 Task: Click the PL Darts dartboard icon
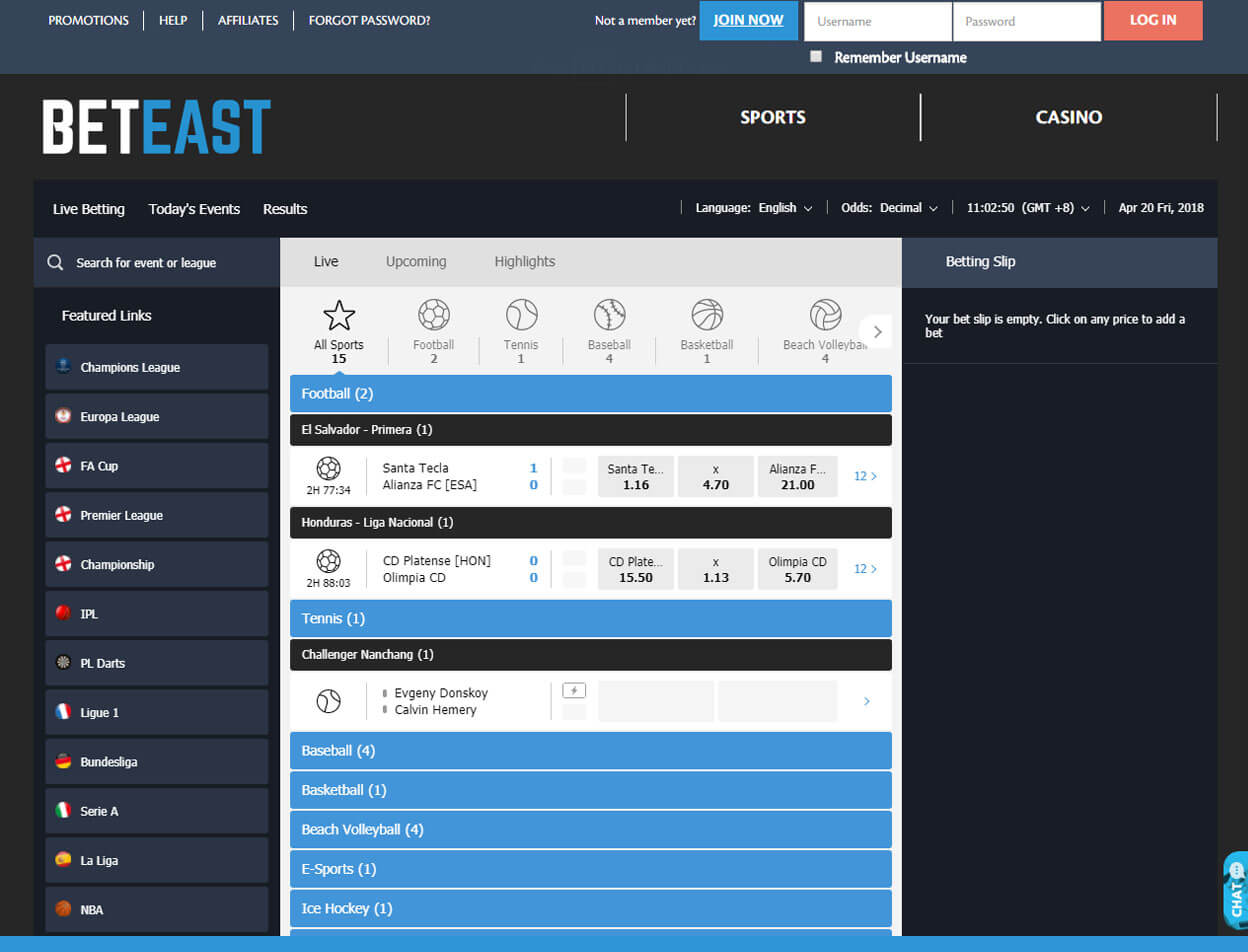tap(63, 662)
